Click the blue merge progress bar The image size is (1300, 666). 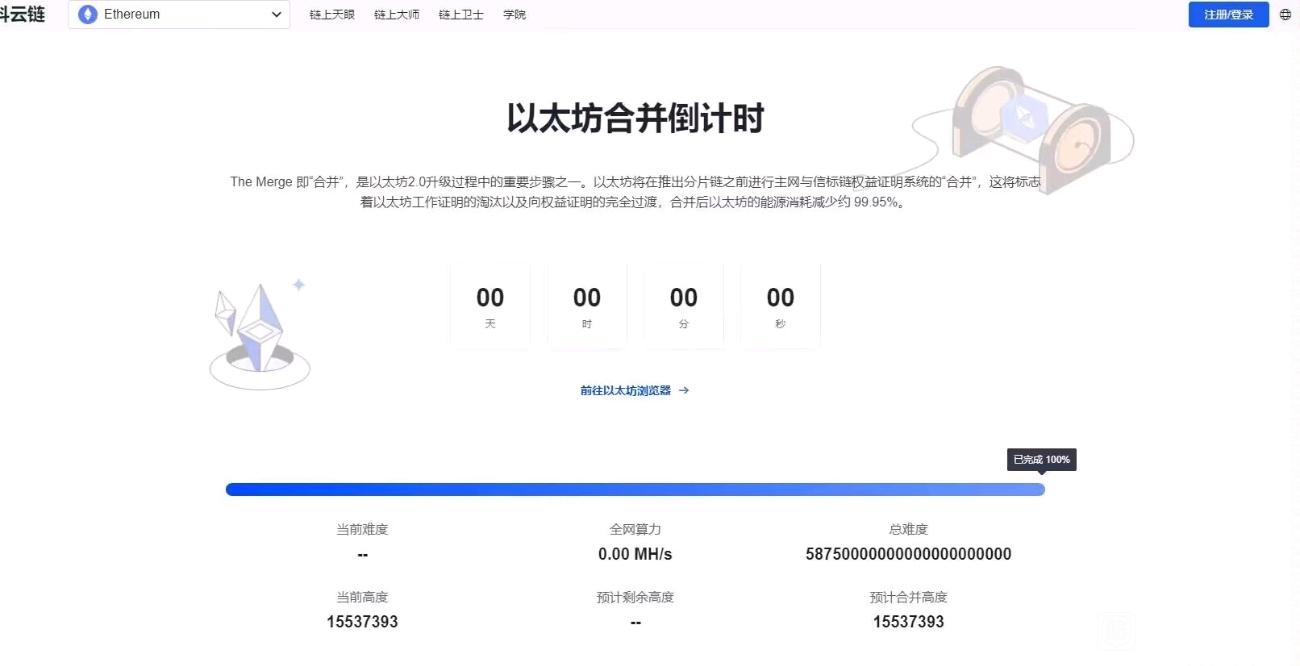(x=635, y=490)
